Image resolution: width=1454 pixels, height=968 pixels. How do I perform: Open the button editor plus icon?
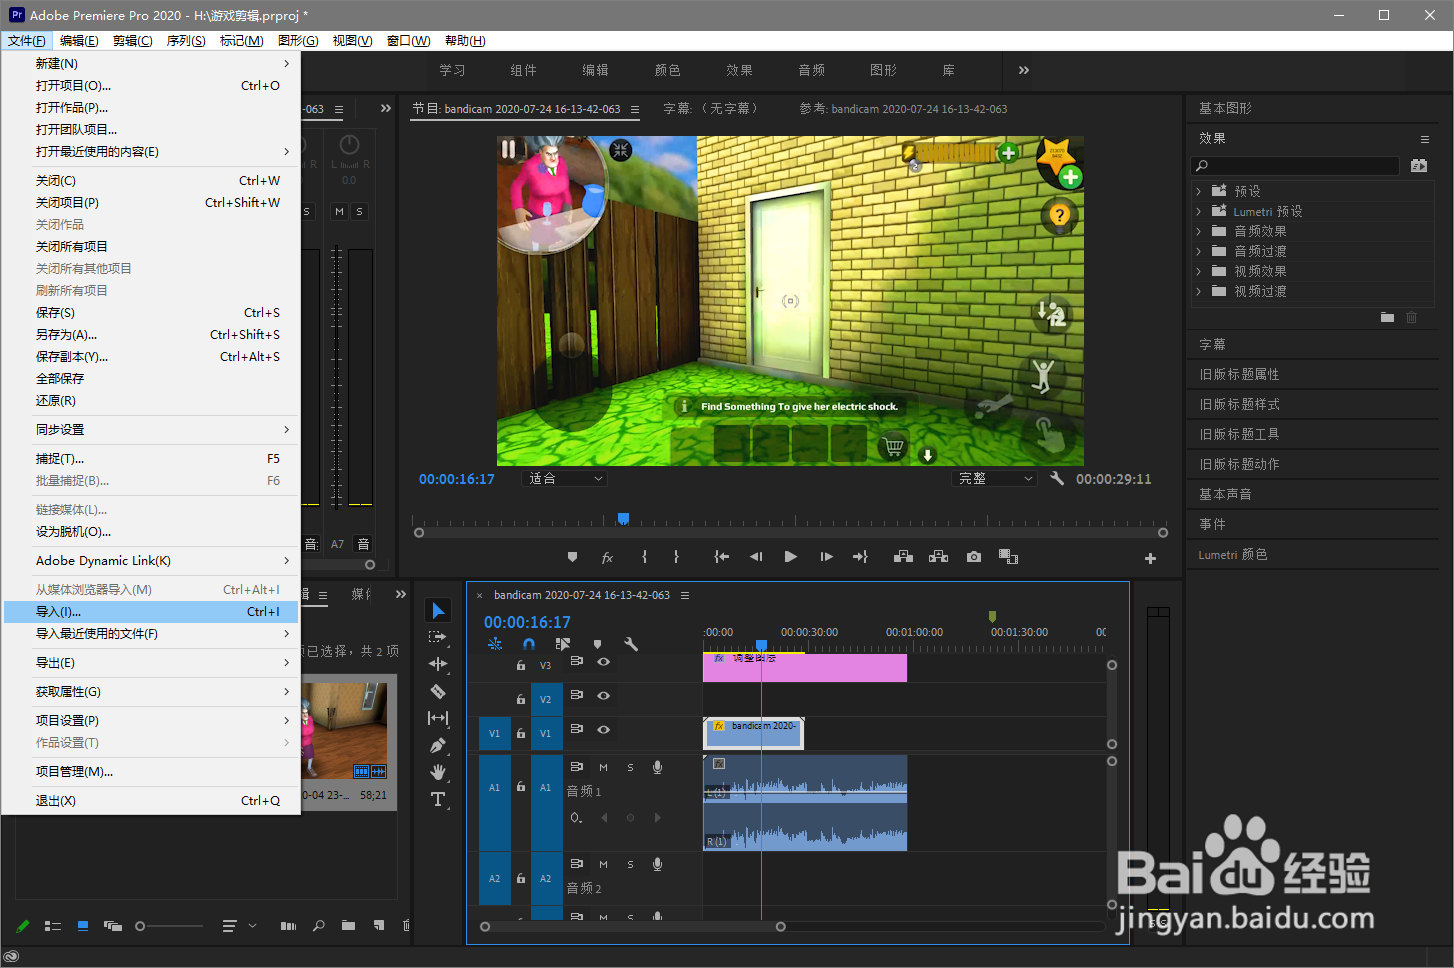pyautogui.click(x=1150, y=558)
